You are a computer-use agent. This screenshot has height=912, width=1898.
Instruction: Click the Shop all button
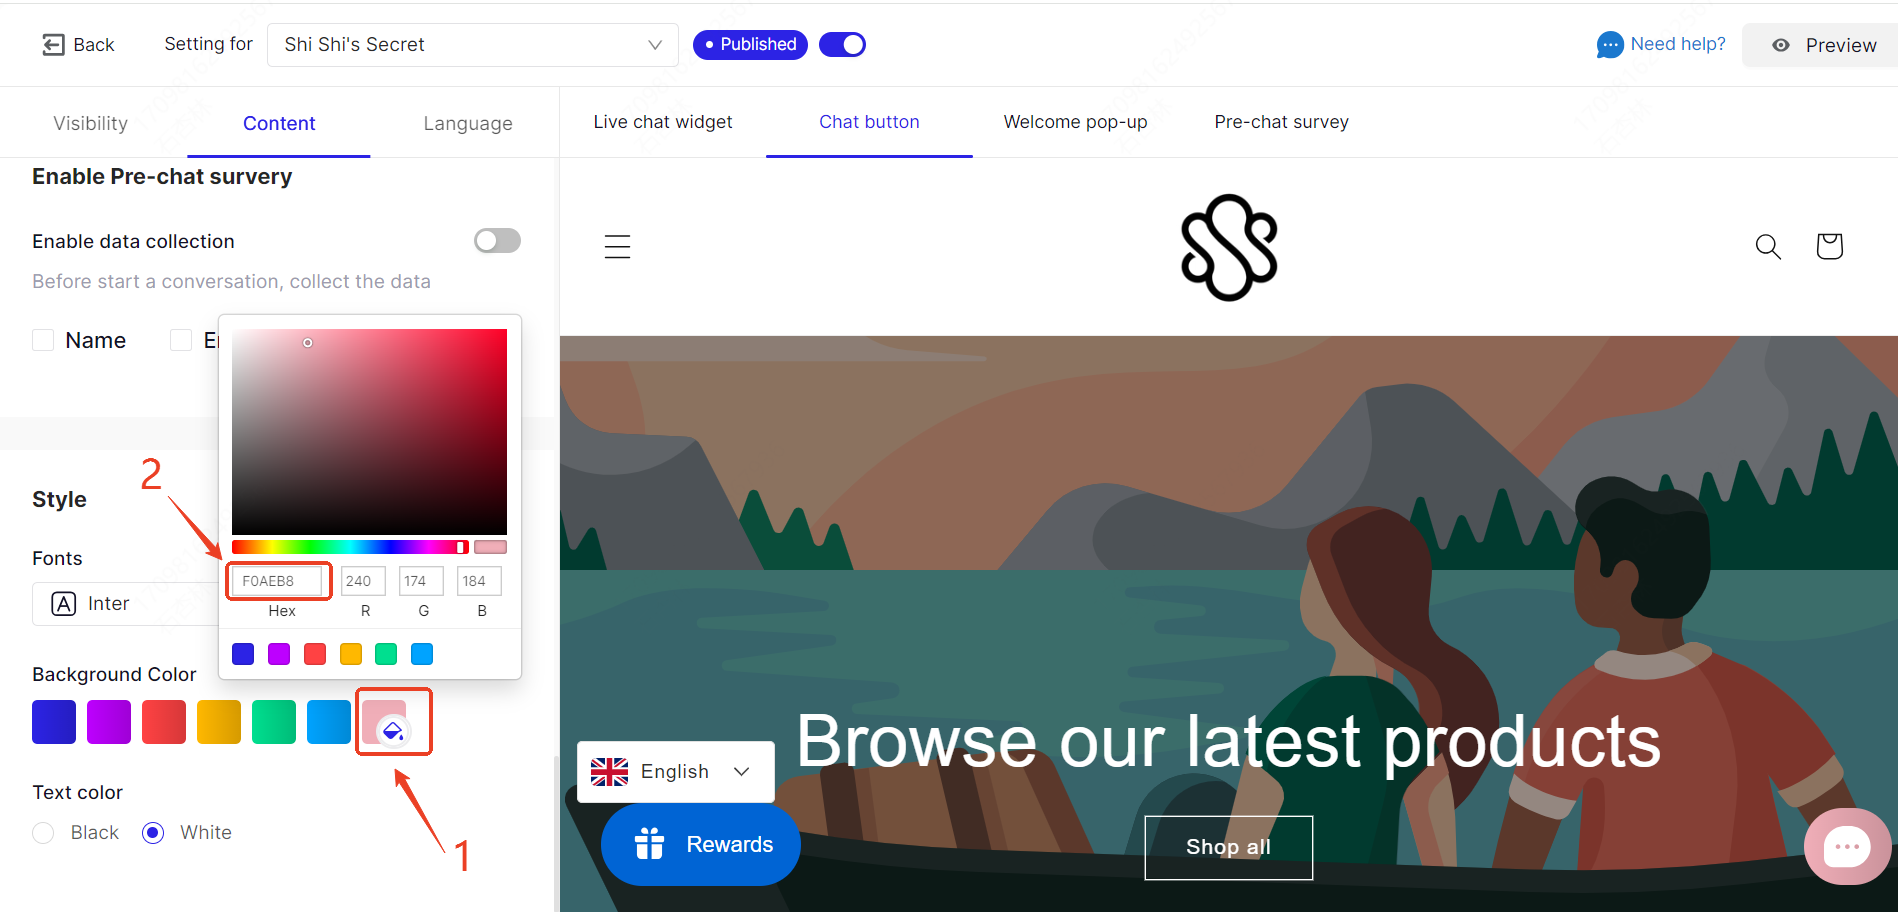pyautogui.click(x=1228, y=847)
